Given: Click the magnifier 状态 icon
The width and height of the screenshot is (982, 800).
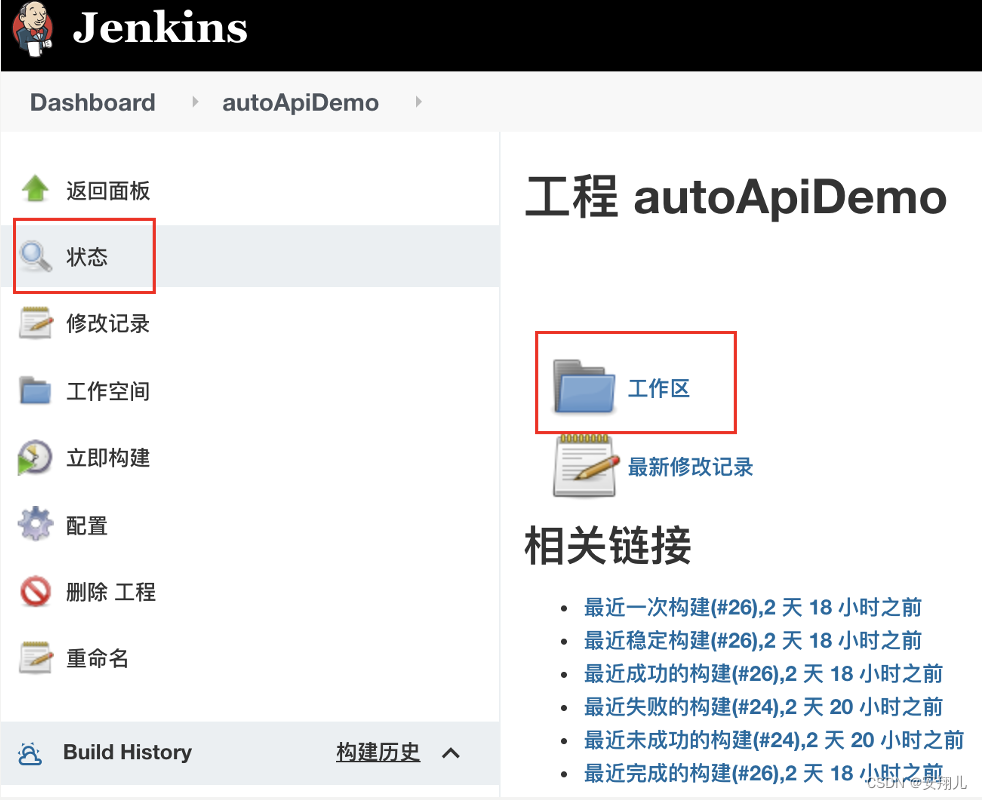Looking at the screenshot, I should coord(35,256).
